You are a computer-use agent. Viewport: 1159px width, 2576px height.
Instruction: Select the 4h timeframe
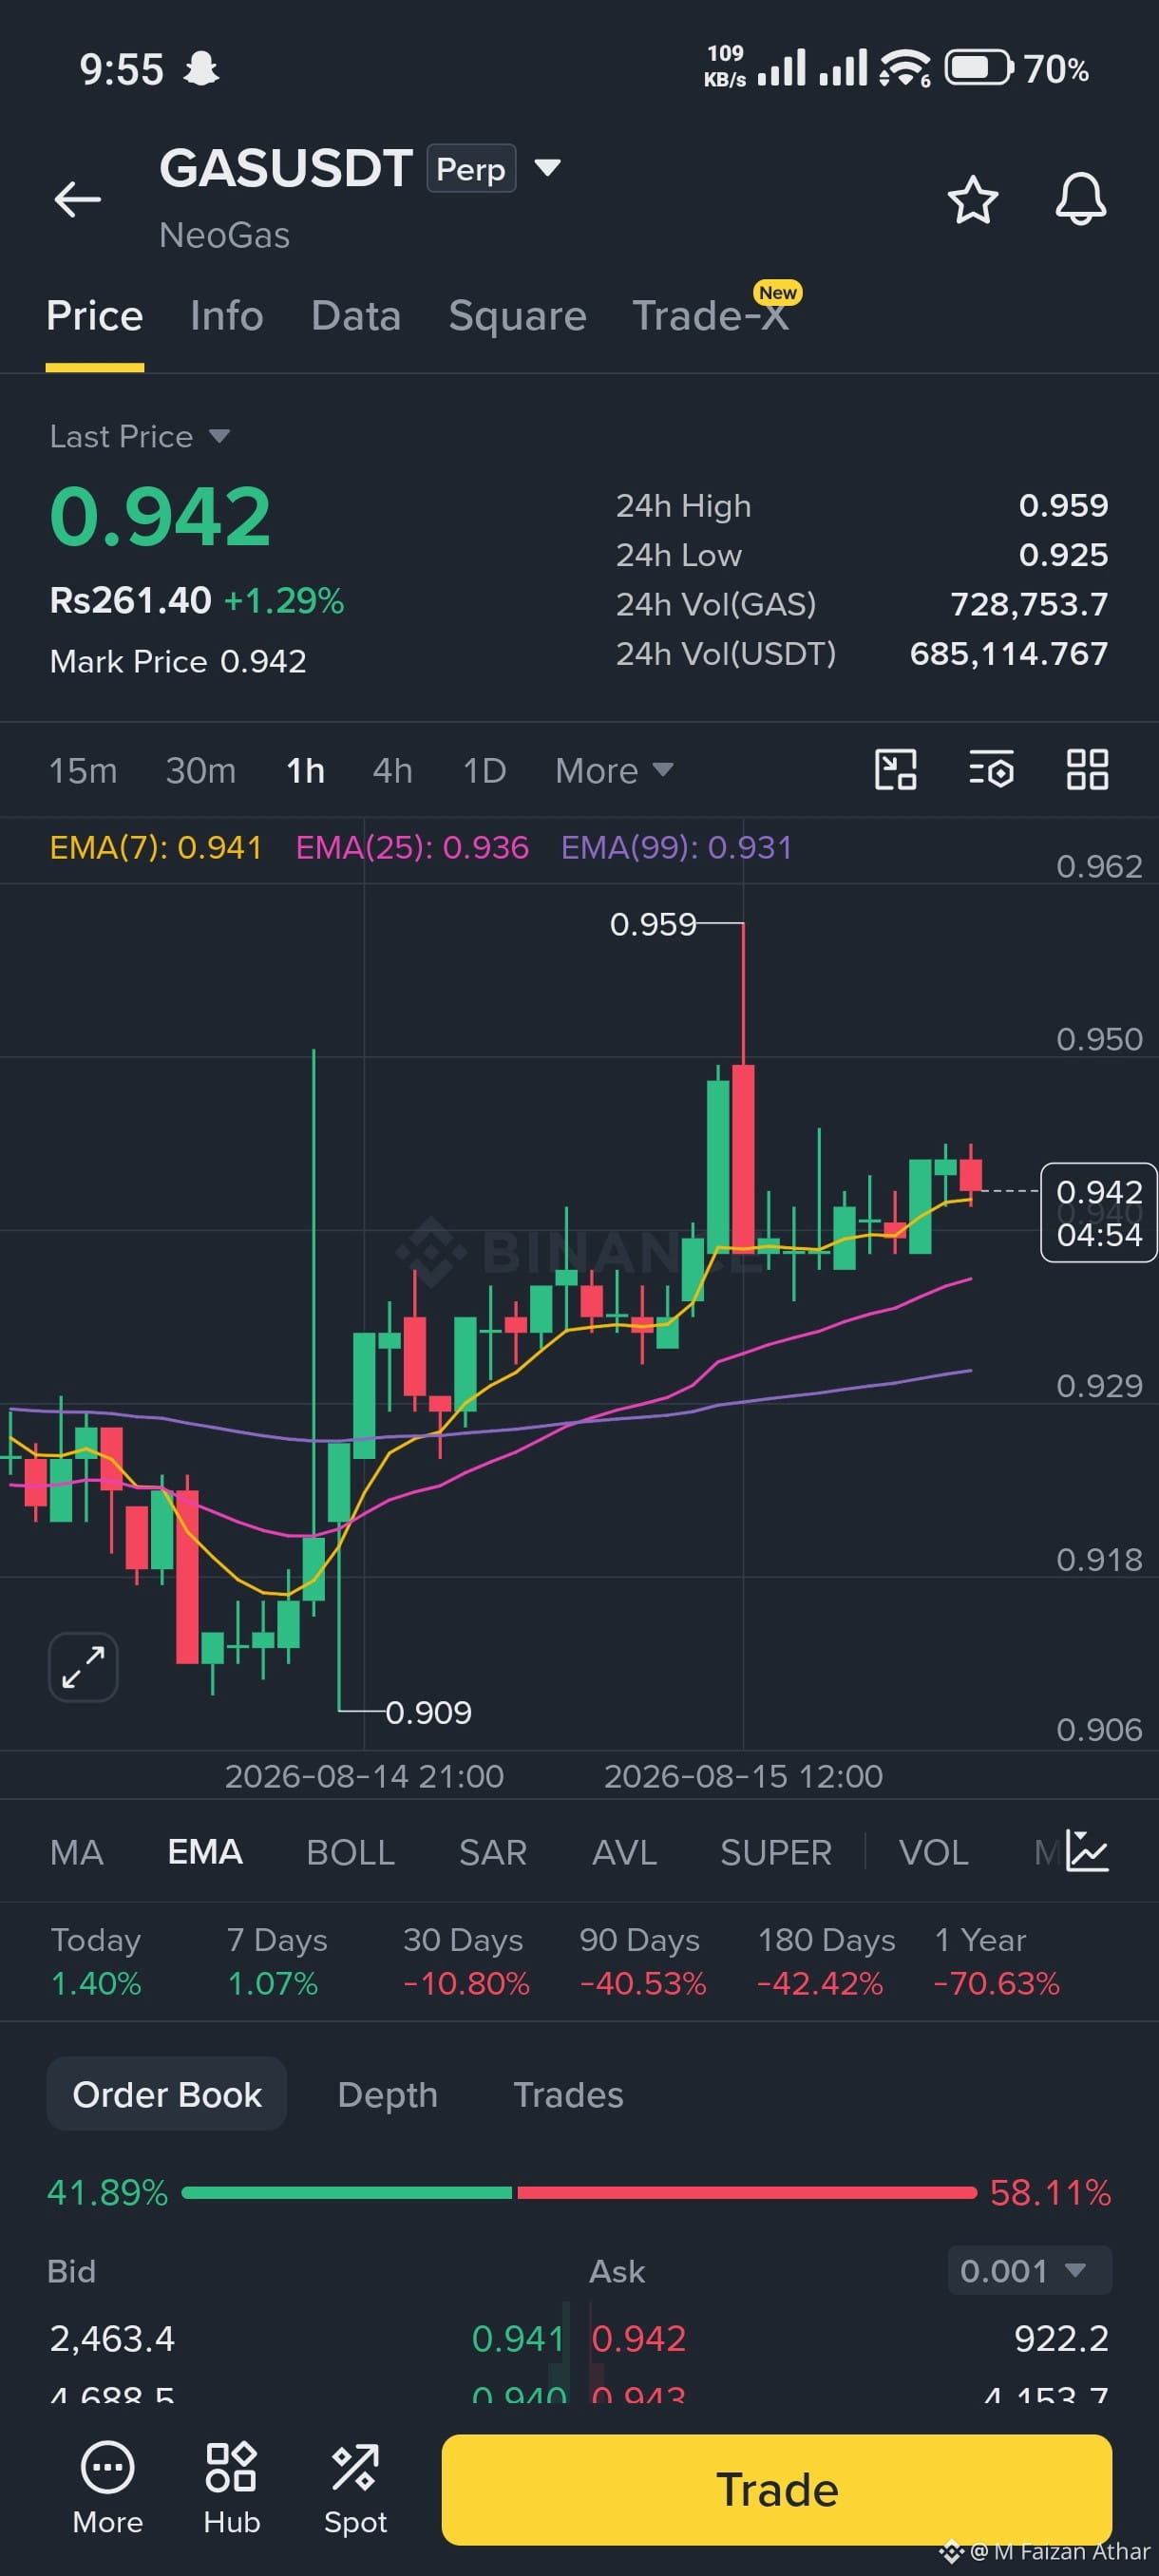point(392,771)
